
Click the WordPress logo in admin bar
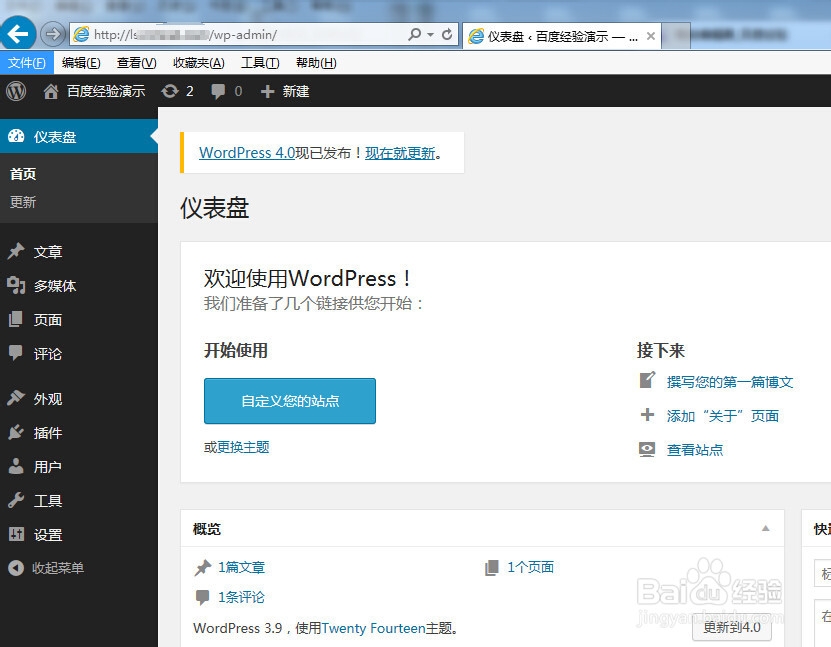(x=16, y=91)
